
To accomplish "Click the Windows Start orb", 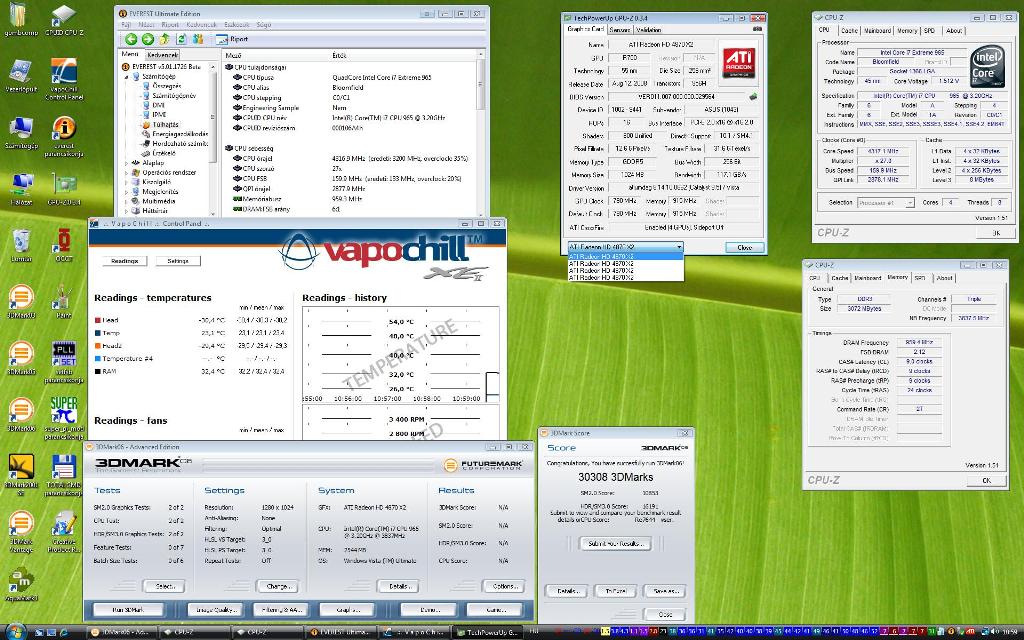I will [14, 630].
